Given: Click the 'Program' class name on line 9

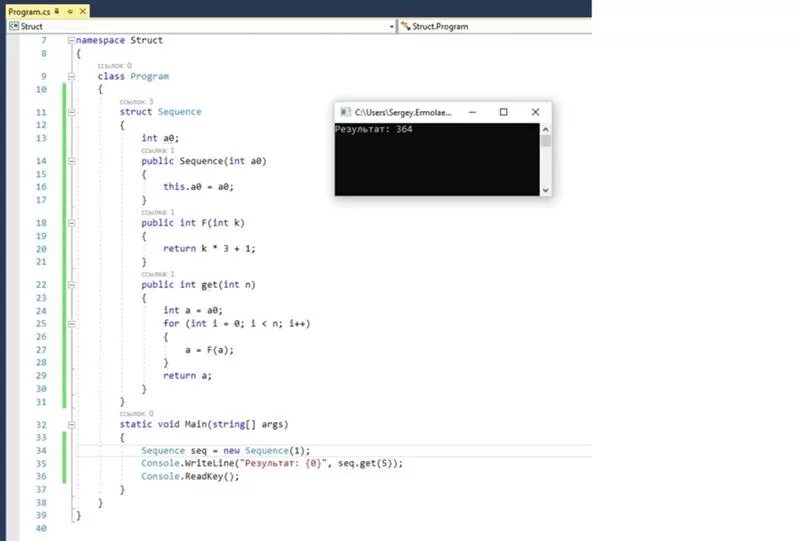Looking at the screenshot, I should click(x=149, y=77).
